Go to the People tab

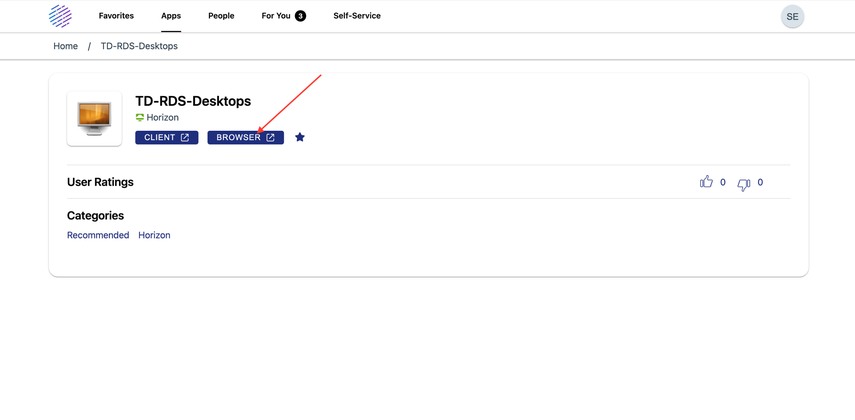coord(221,16)
